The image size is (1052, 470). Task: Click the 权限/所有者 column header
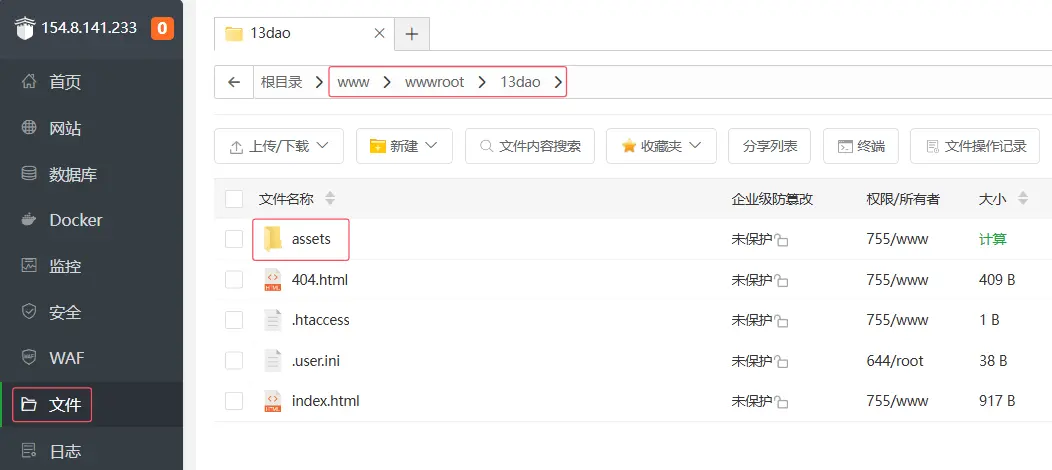point(903,198)
